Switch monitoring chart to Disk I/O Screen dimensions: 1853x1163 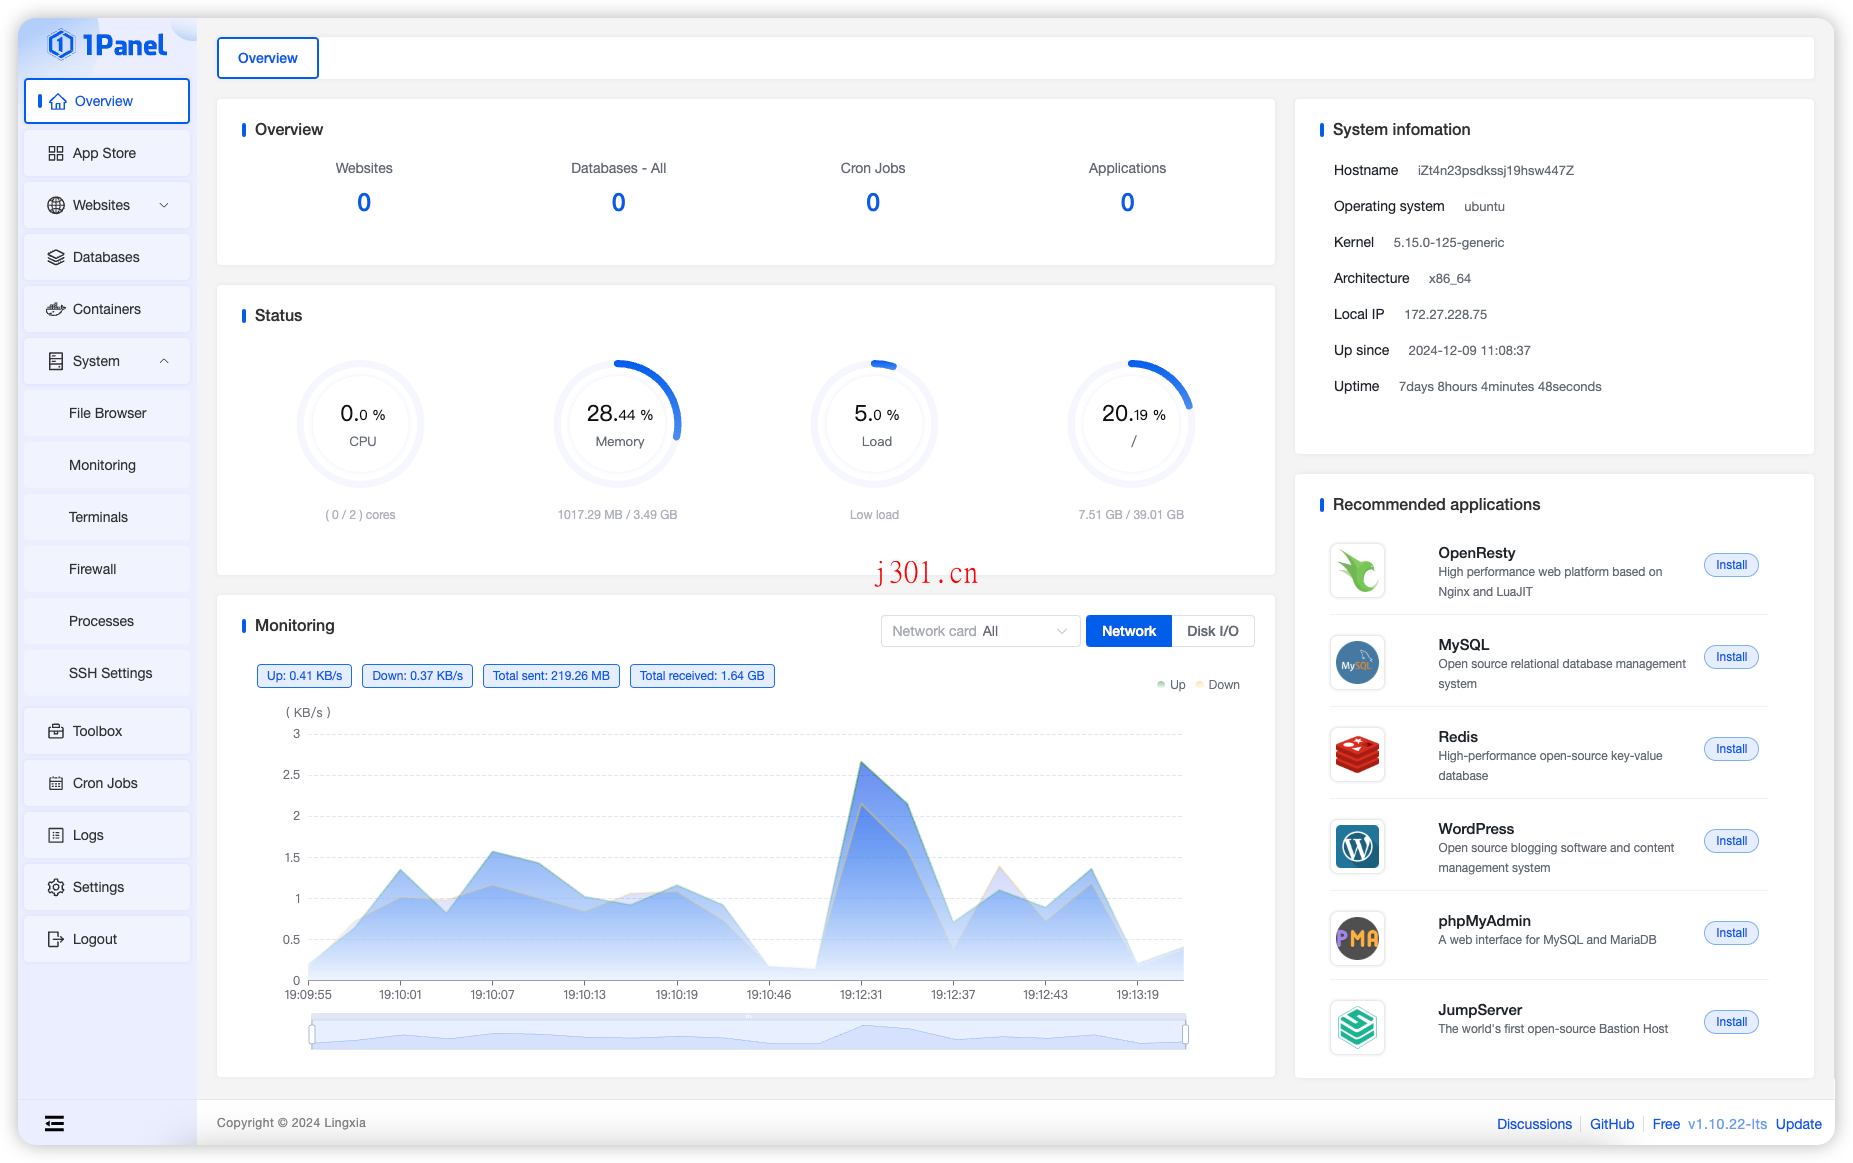1212,631
